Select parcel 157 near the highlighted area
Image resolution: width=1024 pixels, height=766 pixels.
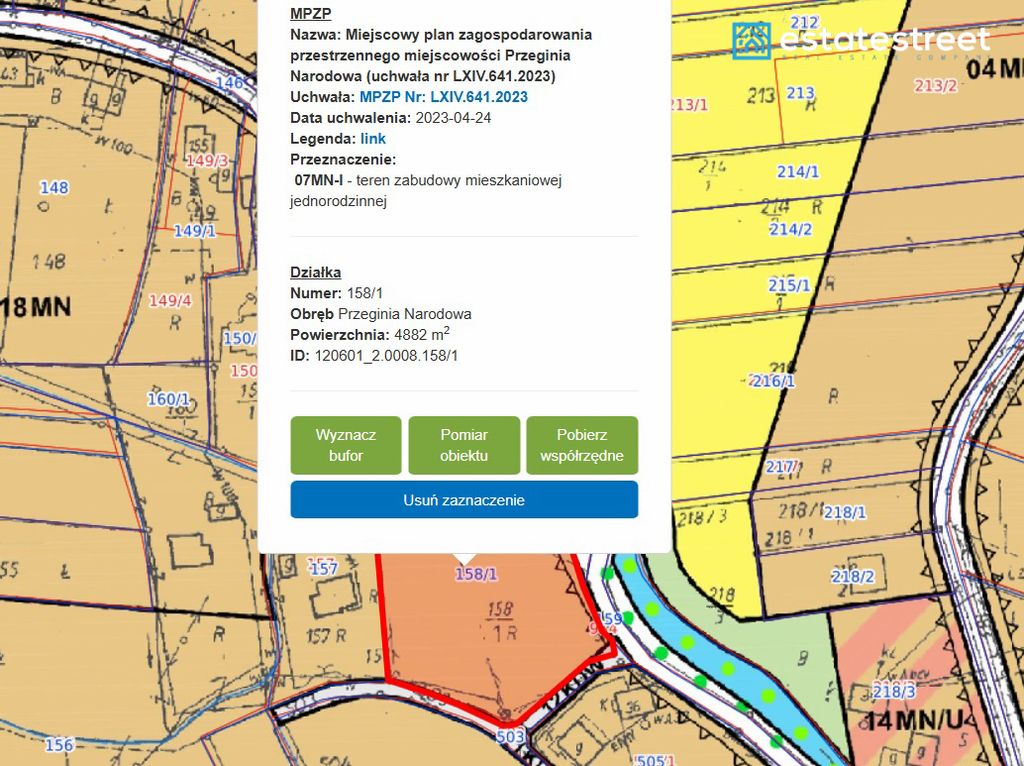[x=326, y=566]
